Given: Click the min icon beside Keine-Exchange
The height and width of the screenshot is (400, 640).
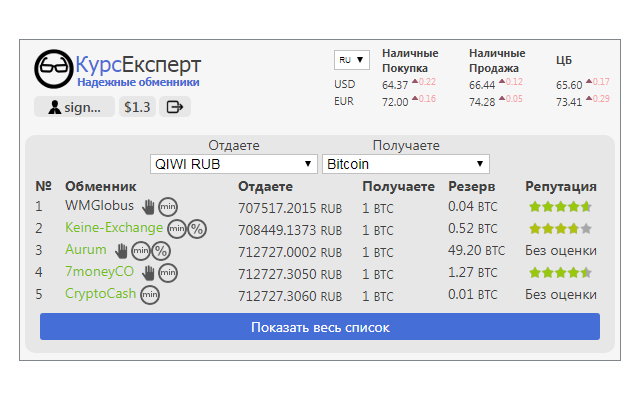Looking at the screenshot, I should click(x=177, y=229).
